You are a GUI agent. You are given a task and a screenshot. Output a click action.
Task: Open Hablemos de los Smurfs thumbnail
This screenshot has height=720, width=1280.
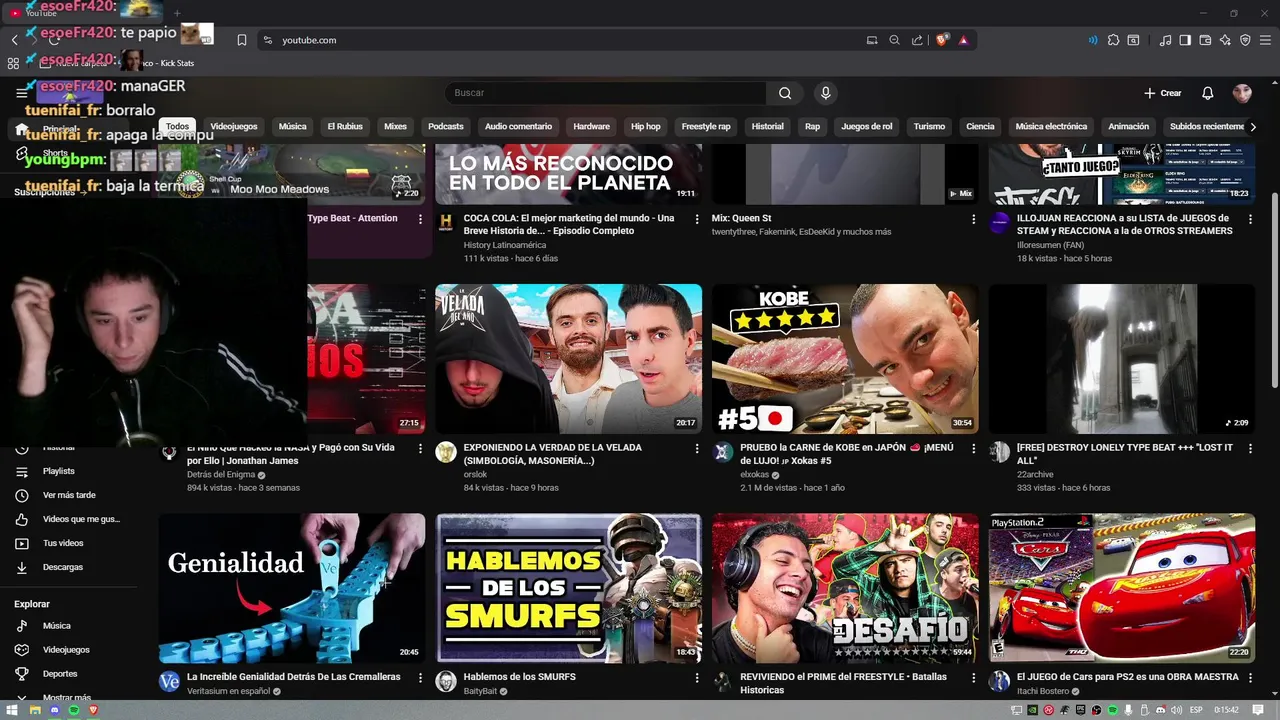568,588
